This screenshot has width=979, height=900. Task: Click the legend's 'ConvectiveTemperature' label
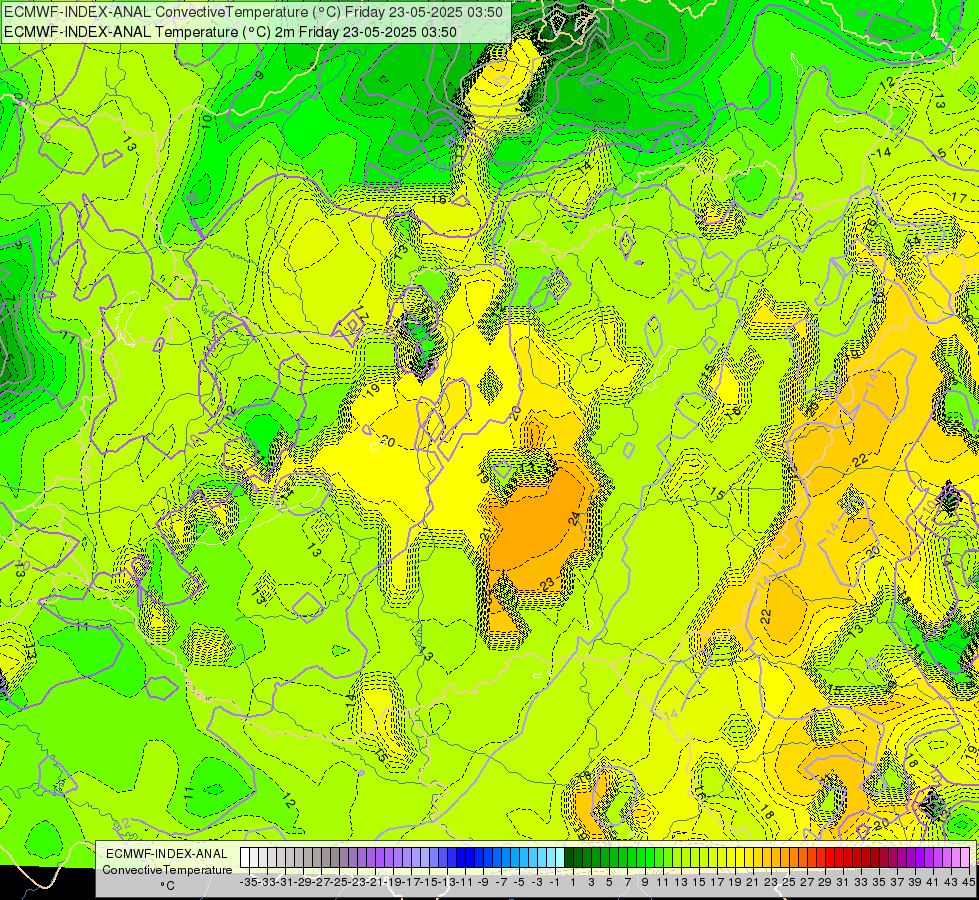167,869
